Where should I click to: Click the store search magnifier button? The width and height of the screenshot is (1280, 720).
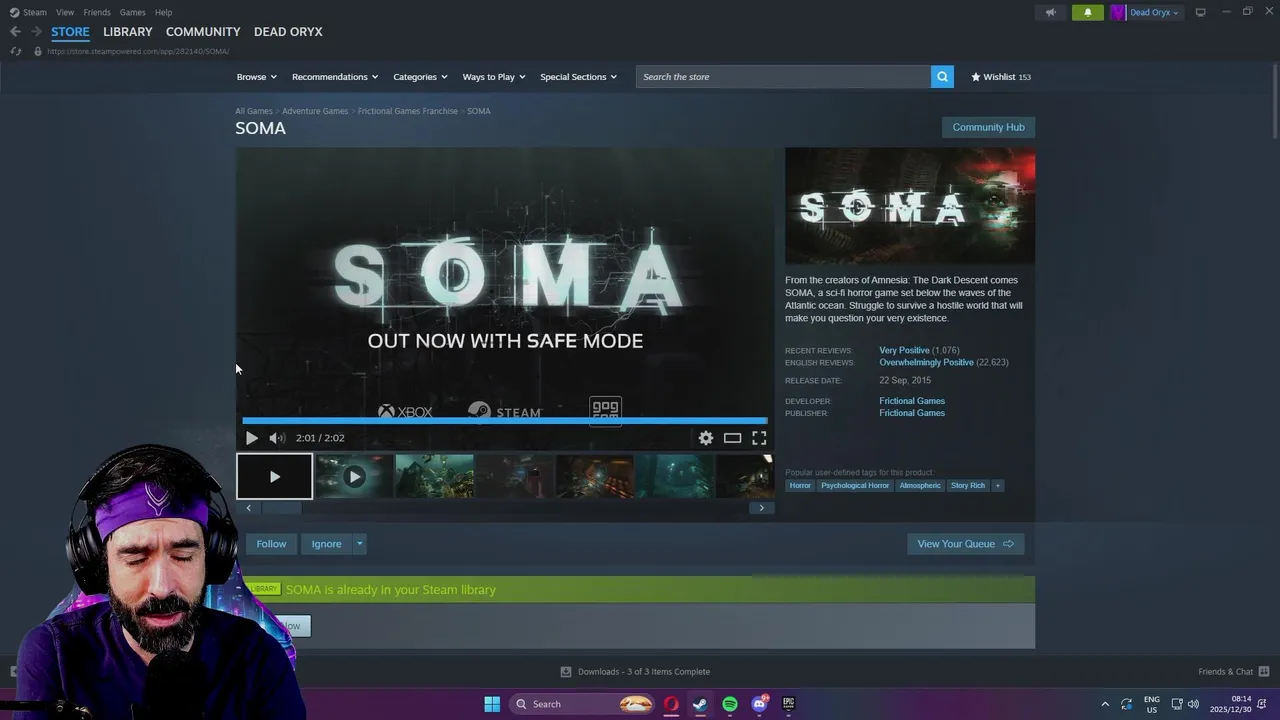(942, 77)
